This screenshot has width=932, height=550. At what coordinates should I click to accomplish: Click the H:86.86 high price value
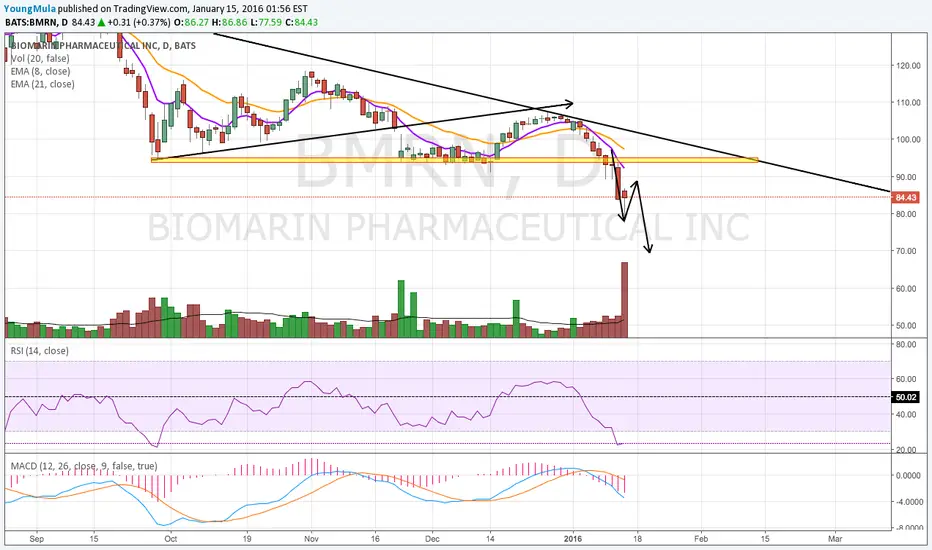[x=229, y=22]
